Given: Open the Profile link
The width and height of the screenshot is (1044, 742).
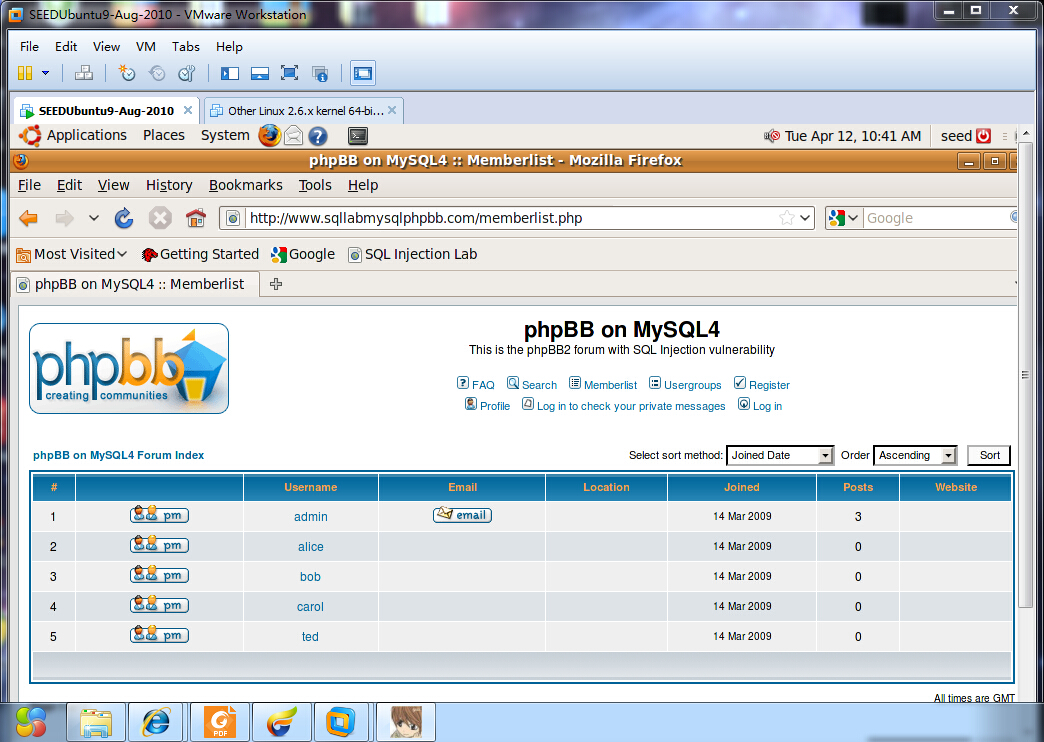Looking at the screenshot, I should (487, 405).
